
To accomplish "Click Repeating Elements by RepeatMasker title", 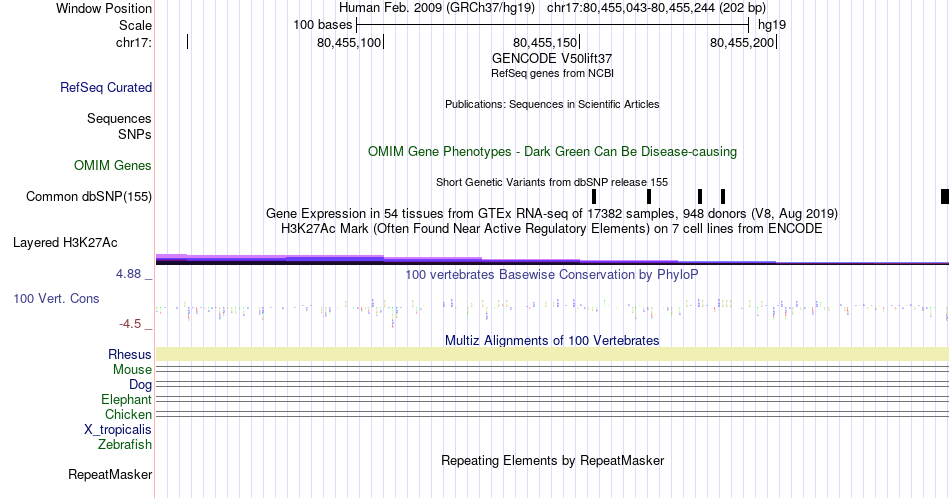I will tap(552, 460).
